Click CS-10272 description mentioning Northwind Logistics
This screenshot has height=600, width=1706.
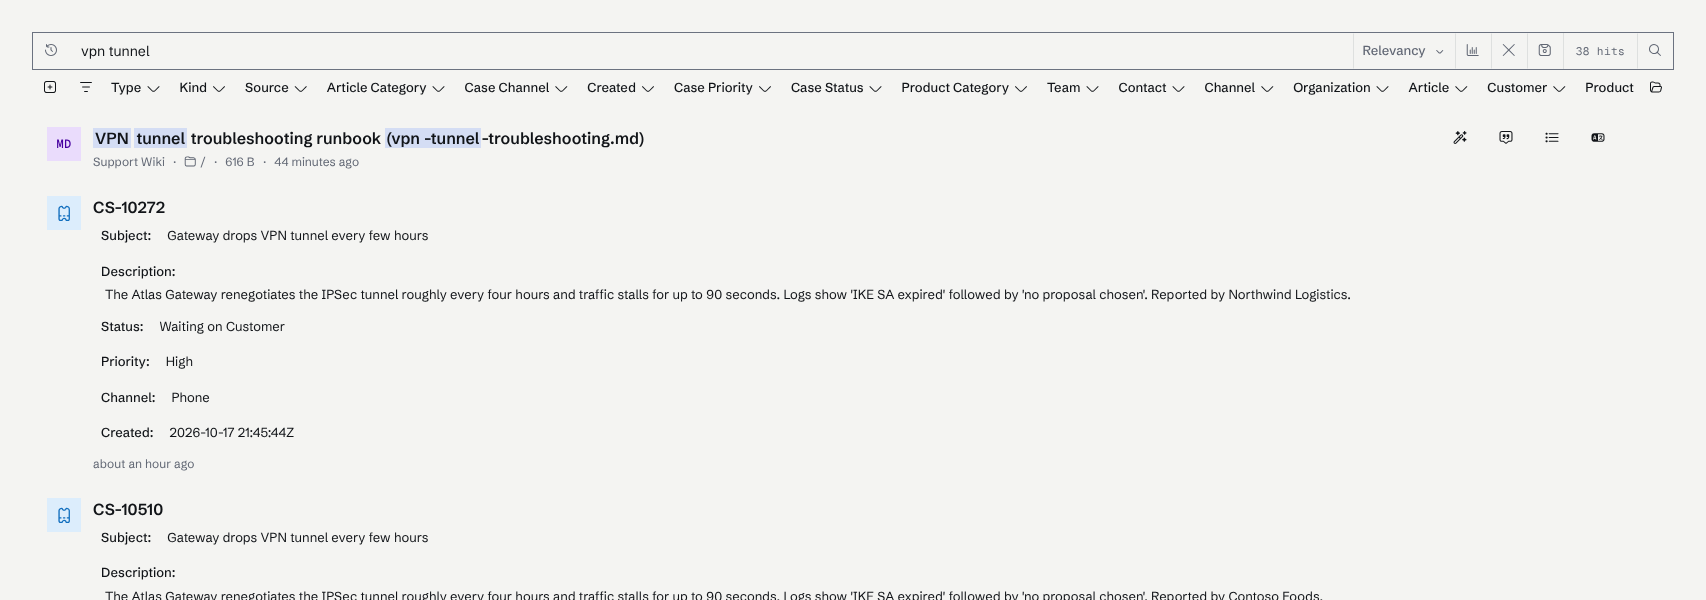728,295
